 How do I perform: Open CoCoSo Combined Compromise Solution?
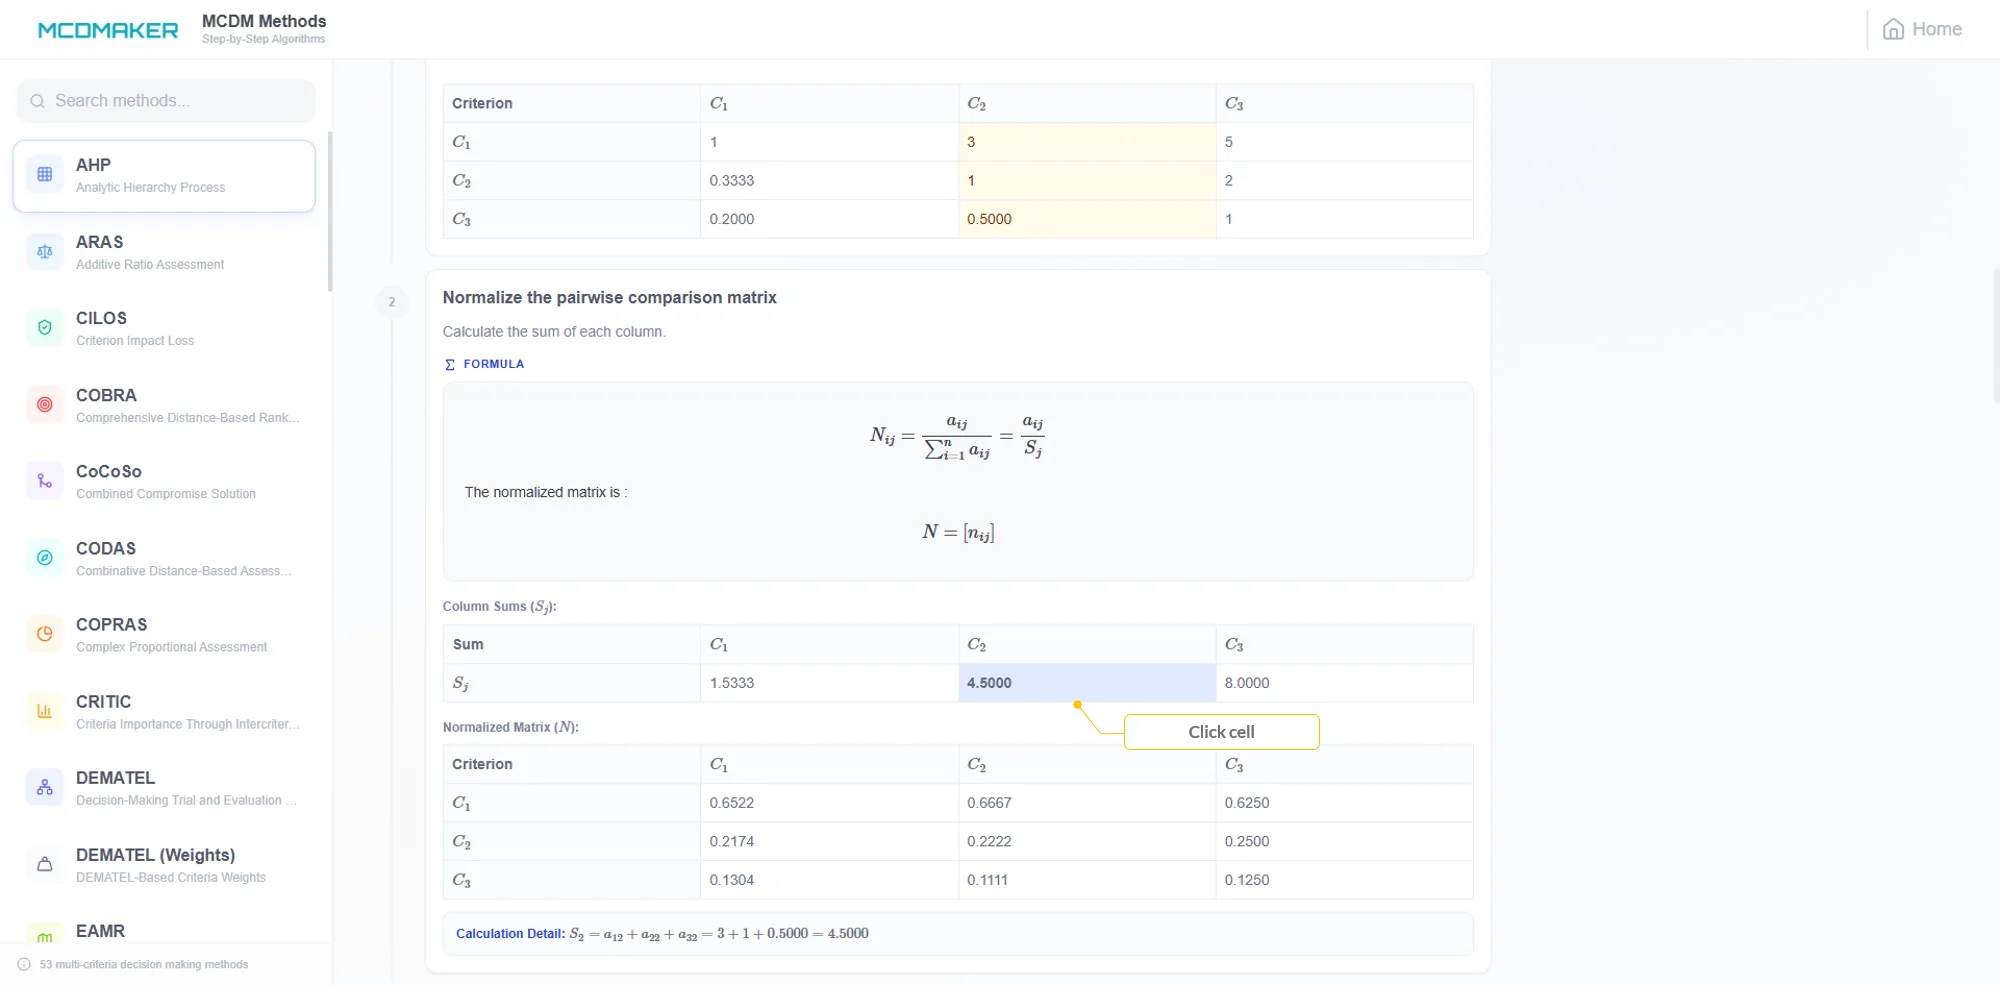(164, 481)
